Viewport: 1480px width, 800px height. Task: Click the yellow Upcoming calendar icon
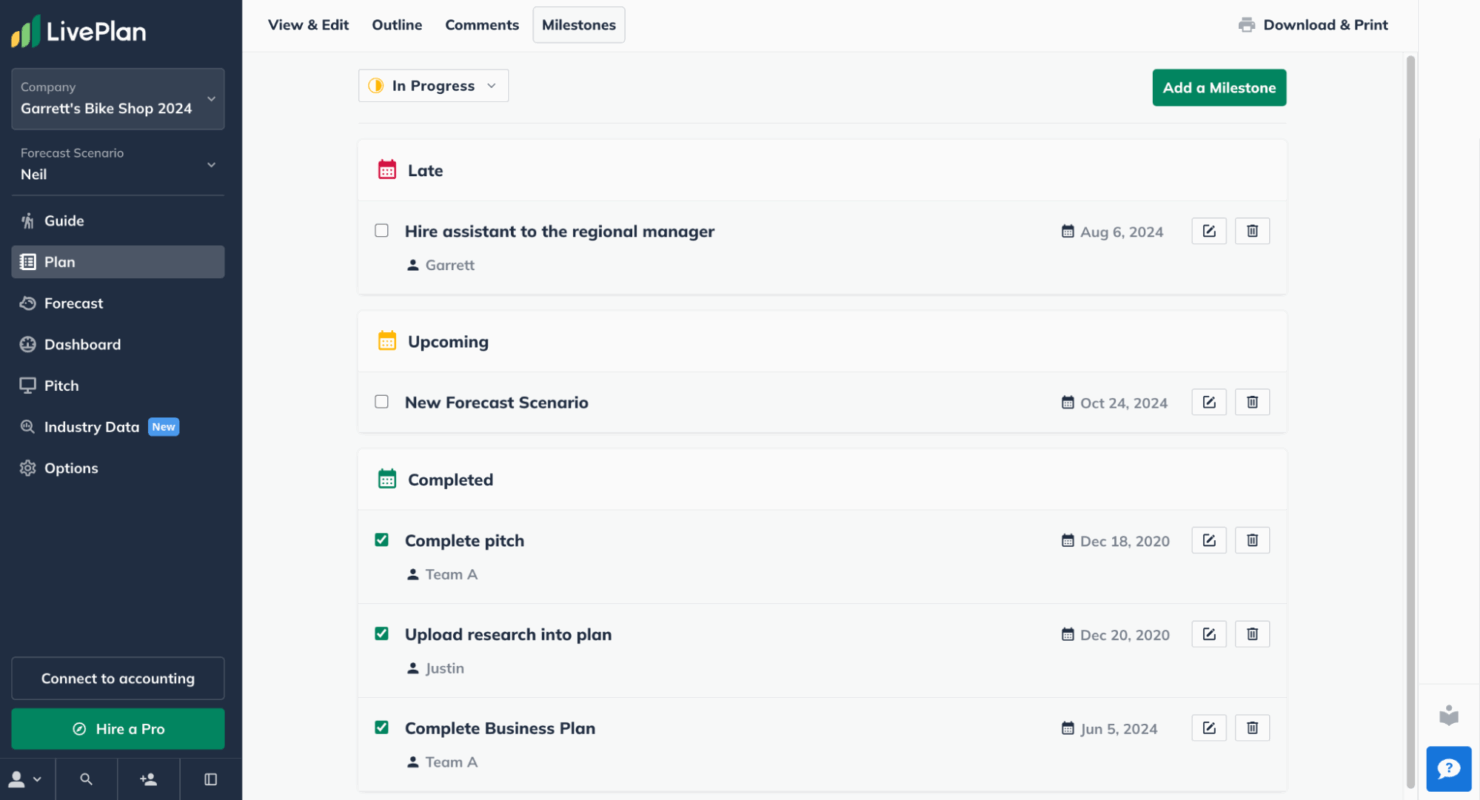[387, 341]
